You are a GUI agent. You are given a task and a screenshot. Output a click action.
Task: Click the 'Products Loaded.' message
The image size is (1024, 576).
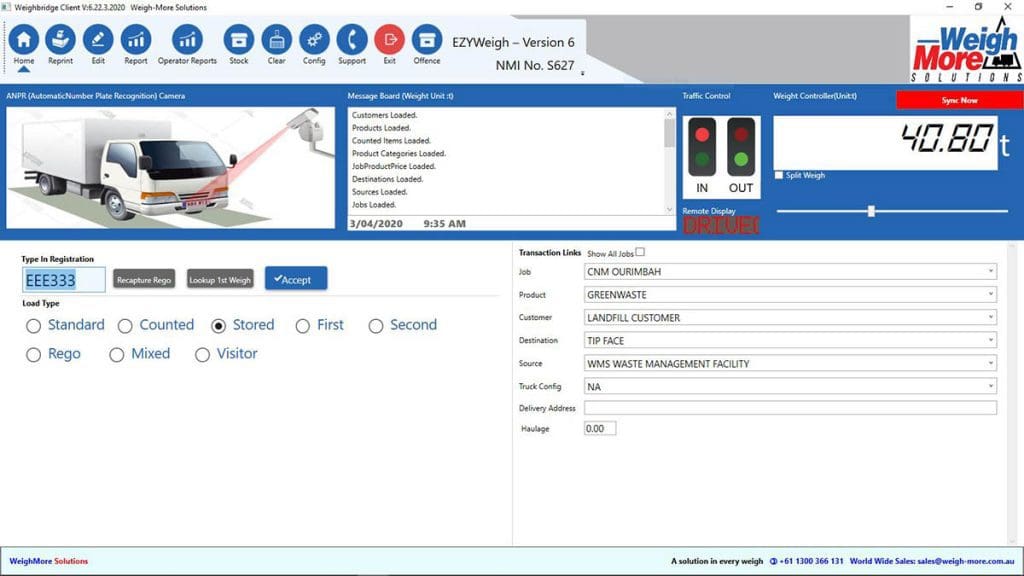pos(381,128)
